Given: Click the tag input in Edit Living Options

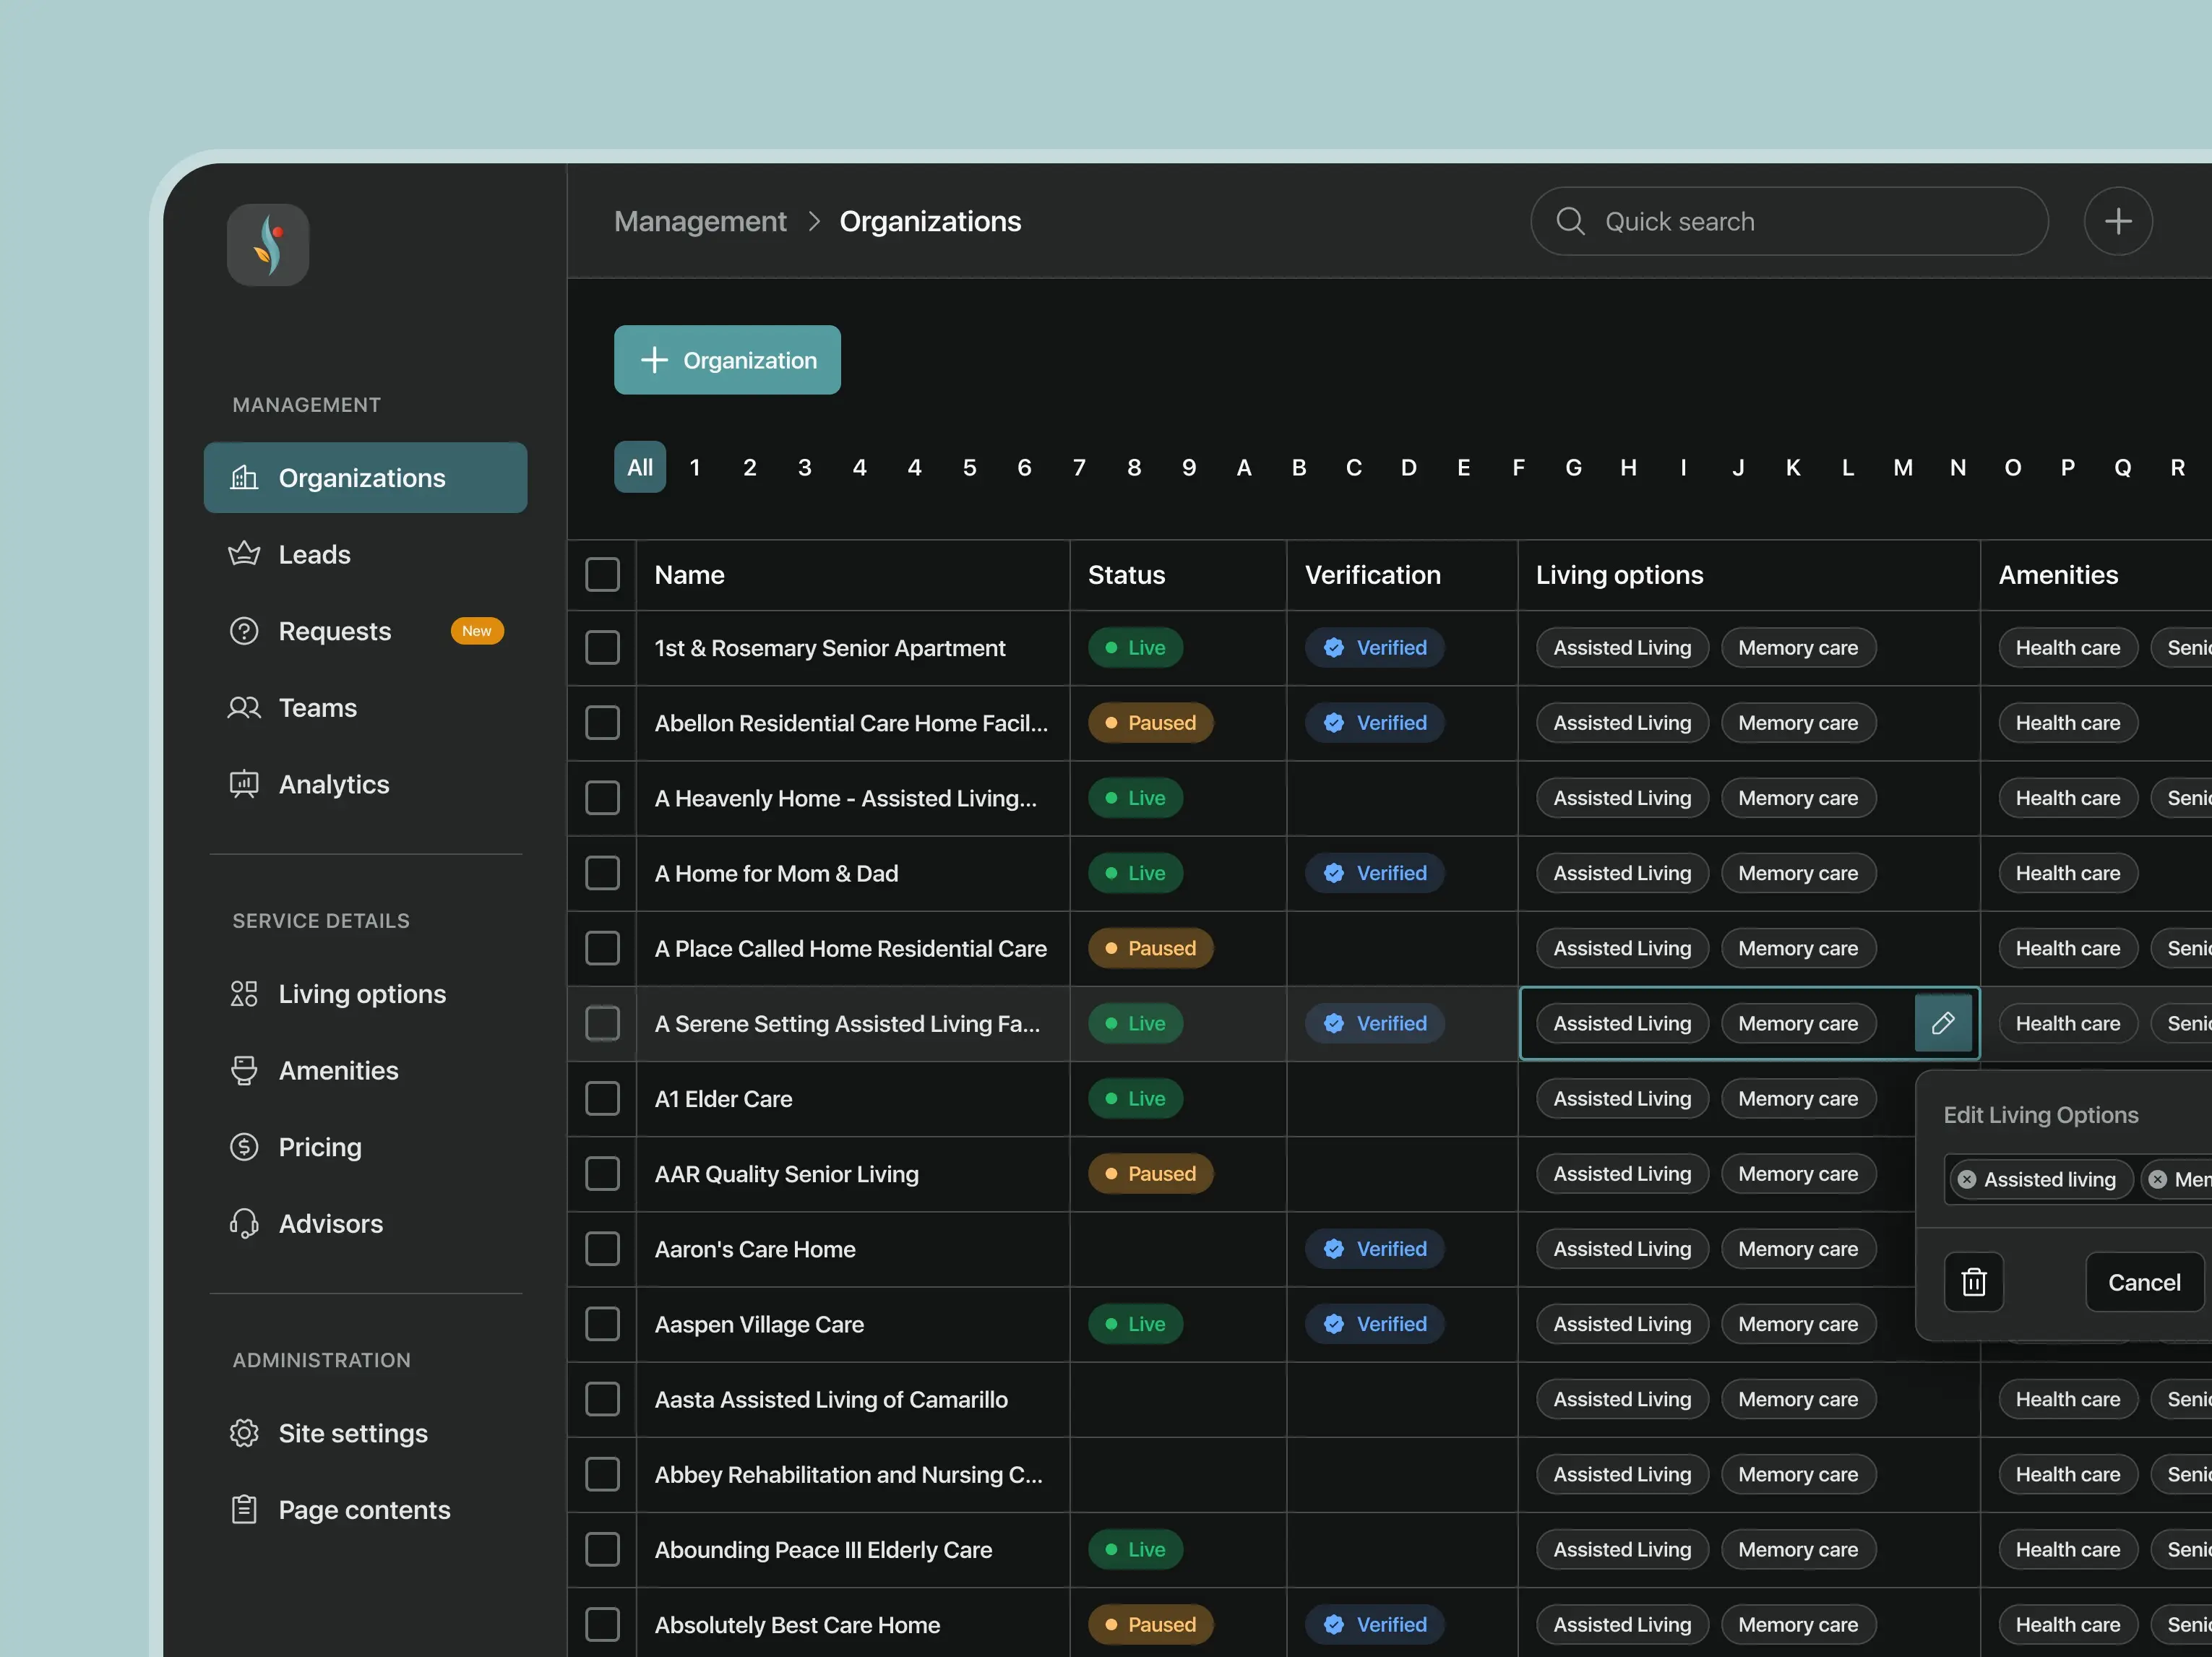Looking at the screenshot, I should pyautogui.click(x=2078, y=1180).
